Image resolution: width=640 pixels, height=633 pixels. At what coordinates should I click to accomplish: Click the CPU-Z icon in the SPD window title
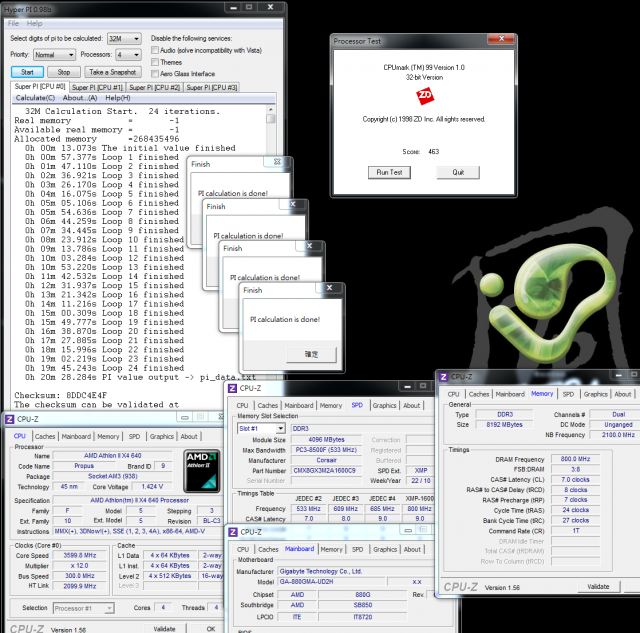pos(232,389)
